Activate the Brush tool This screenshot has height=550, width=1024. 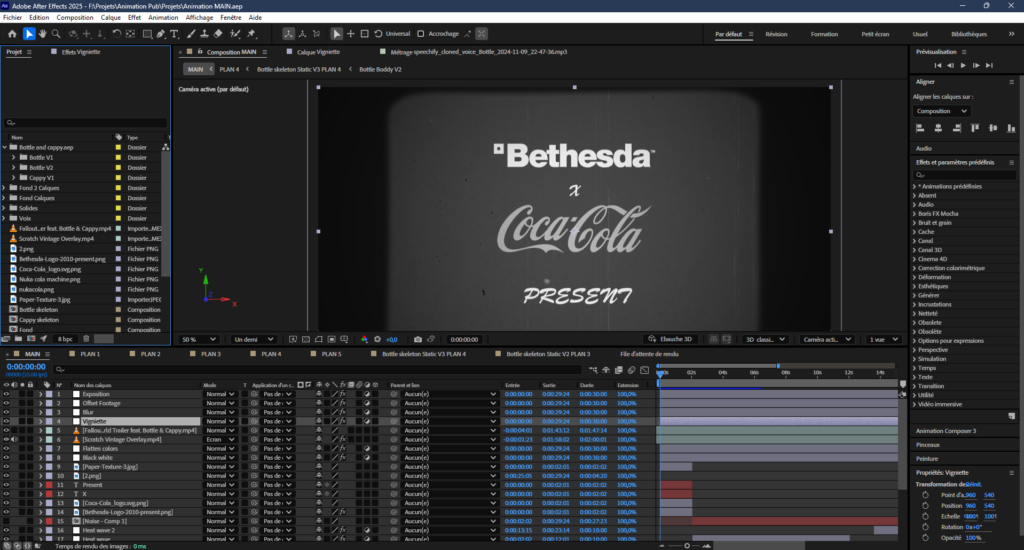189,34
